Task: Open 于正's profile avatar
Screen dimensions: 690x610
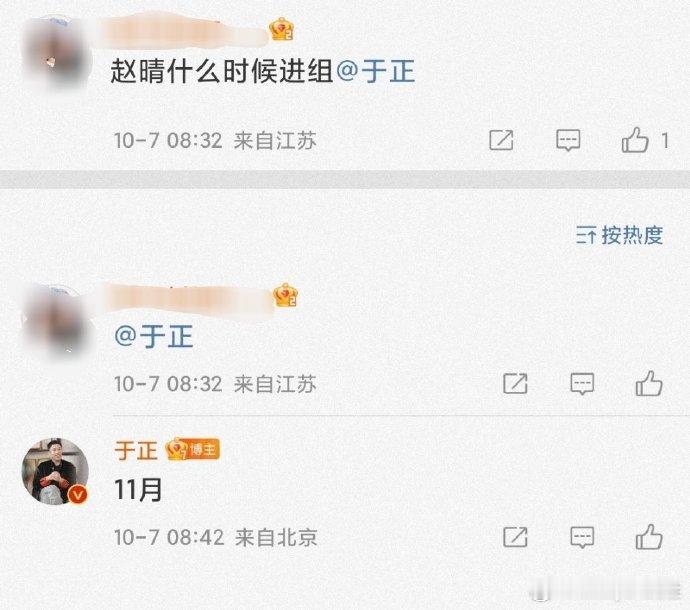Action: tap(55, 471)
